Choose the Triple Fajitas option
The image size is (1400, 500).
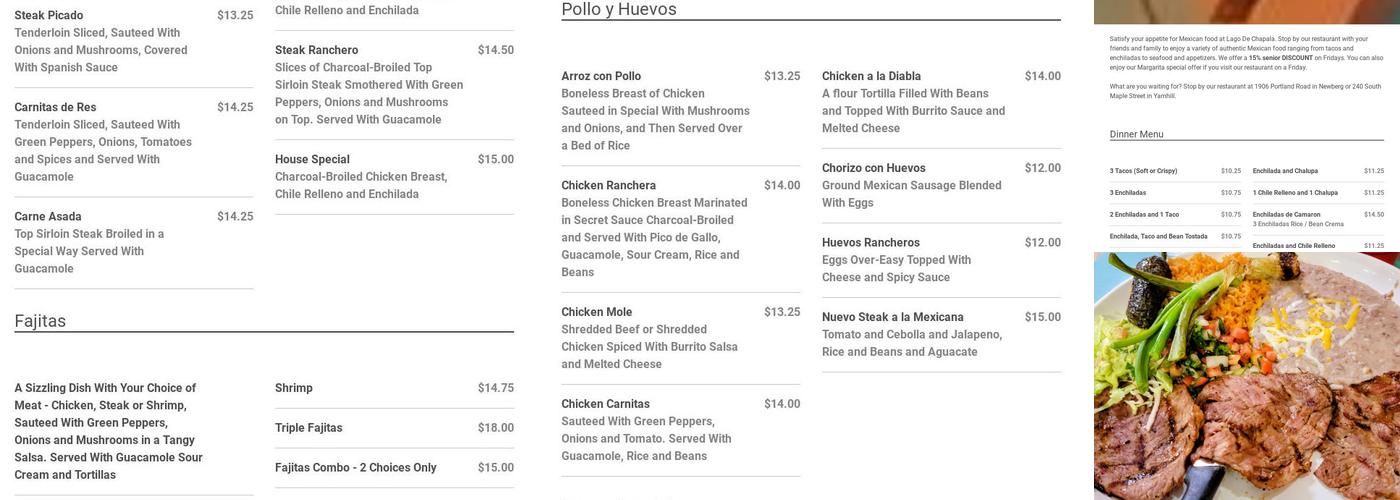point(309,428)
